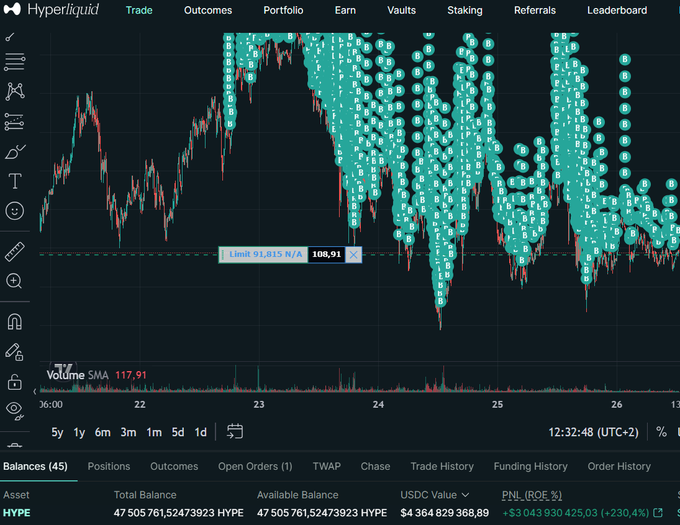This screenshot has width=680, height=525.
Task: Switch to the Trade History tab
Action: click(442, 466)
